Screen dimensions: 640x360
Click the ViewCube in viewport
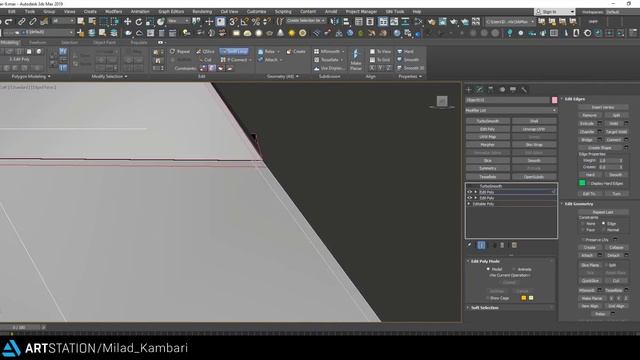pyautogui.click(x=442, y=101)
